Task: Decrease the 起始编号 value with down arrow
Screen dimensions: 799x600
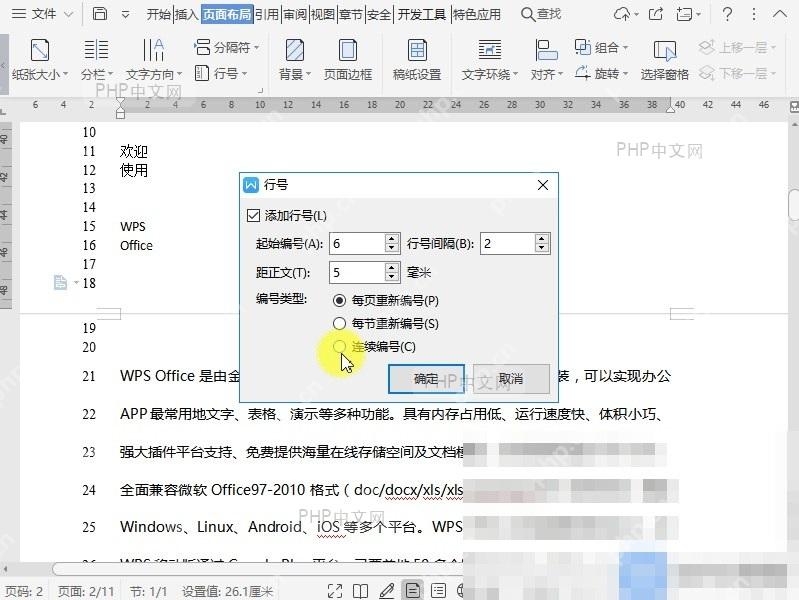Action: (391, 248)
